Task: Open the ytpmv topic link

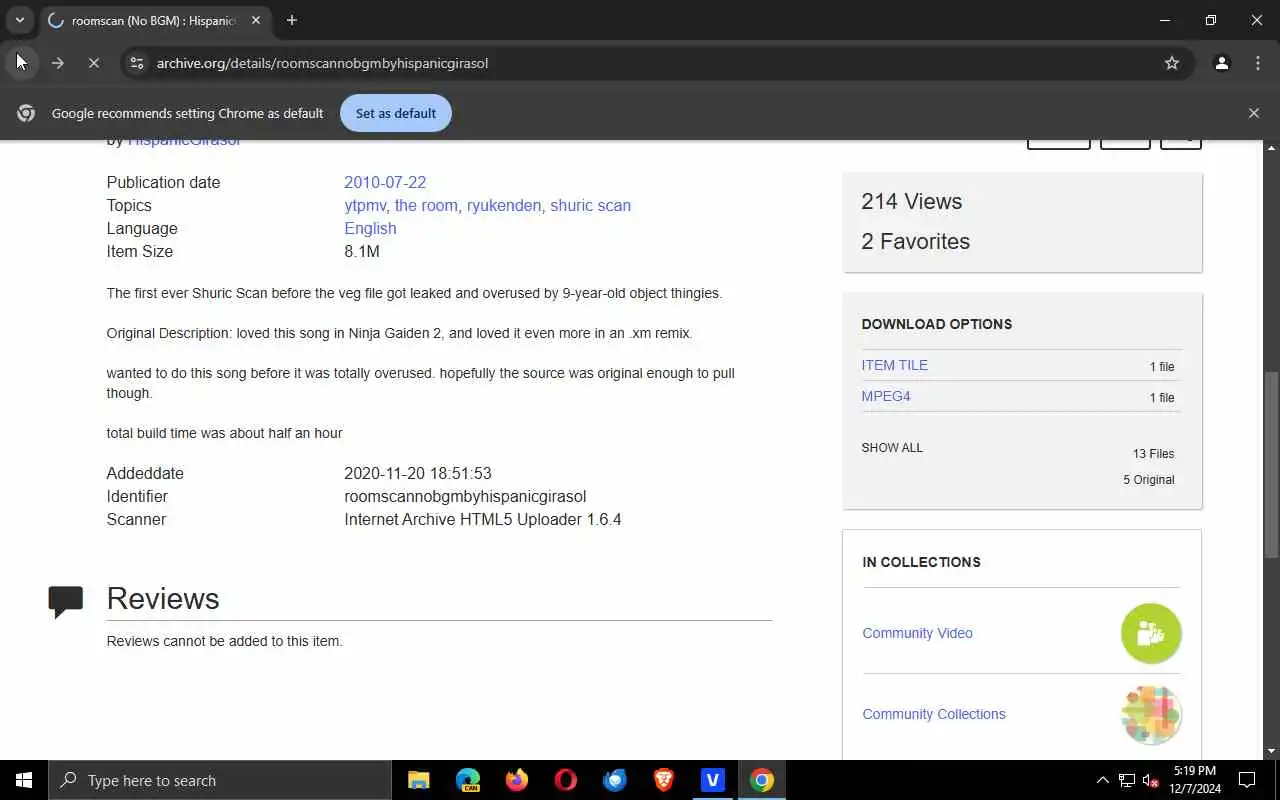Action: click(365, 205)
